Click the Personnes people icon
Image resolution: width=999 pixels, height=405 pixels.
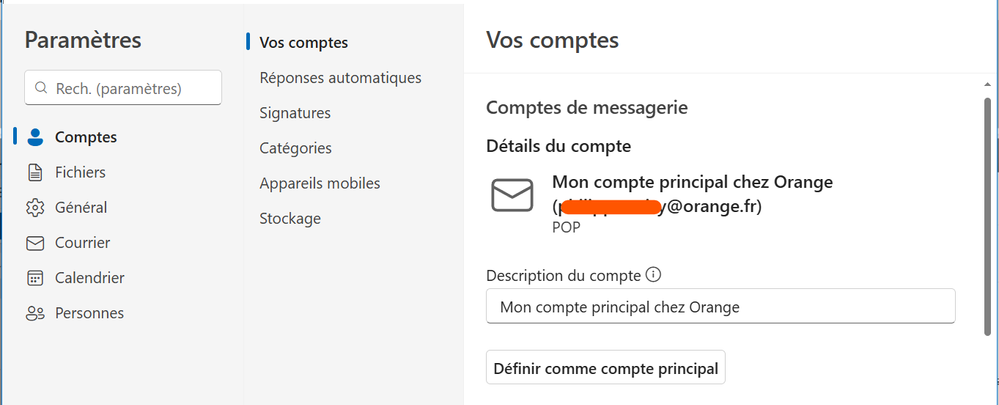[x=36, y=313]
